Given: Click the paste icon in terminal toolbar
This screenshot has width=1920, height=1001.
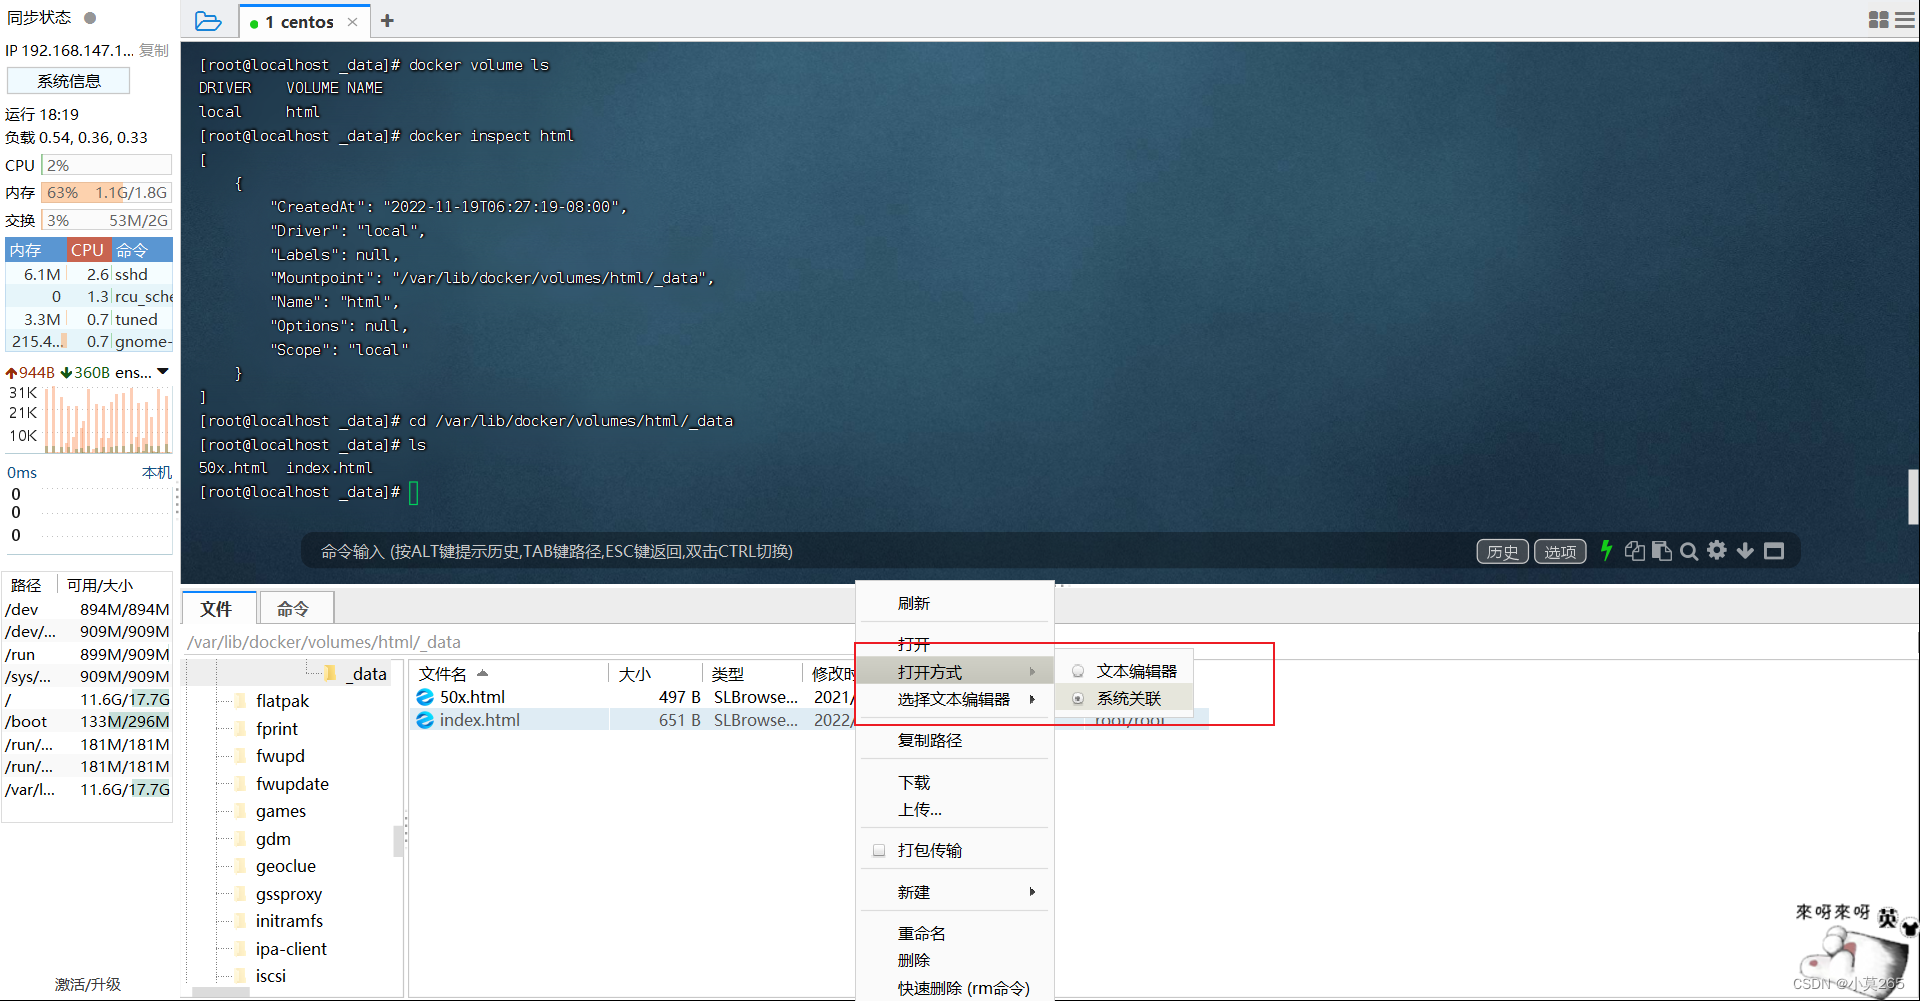Looking at the screenshot, I should pyautogui.click(x=1662, y=550).
